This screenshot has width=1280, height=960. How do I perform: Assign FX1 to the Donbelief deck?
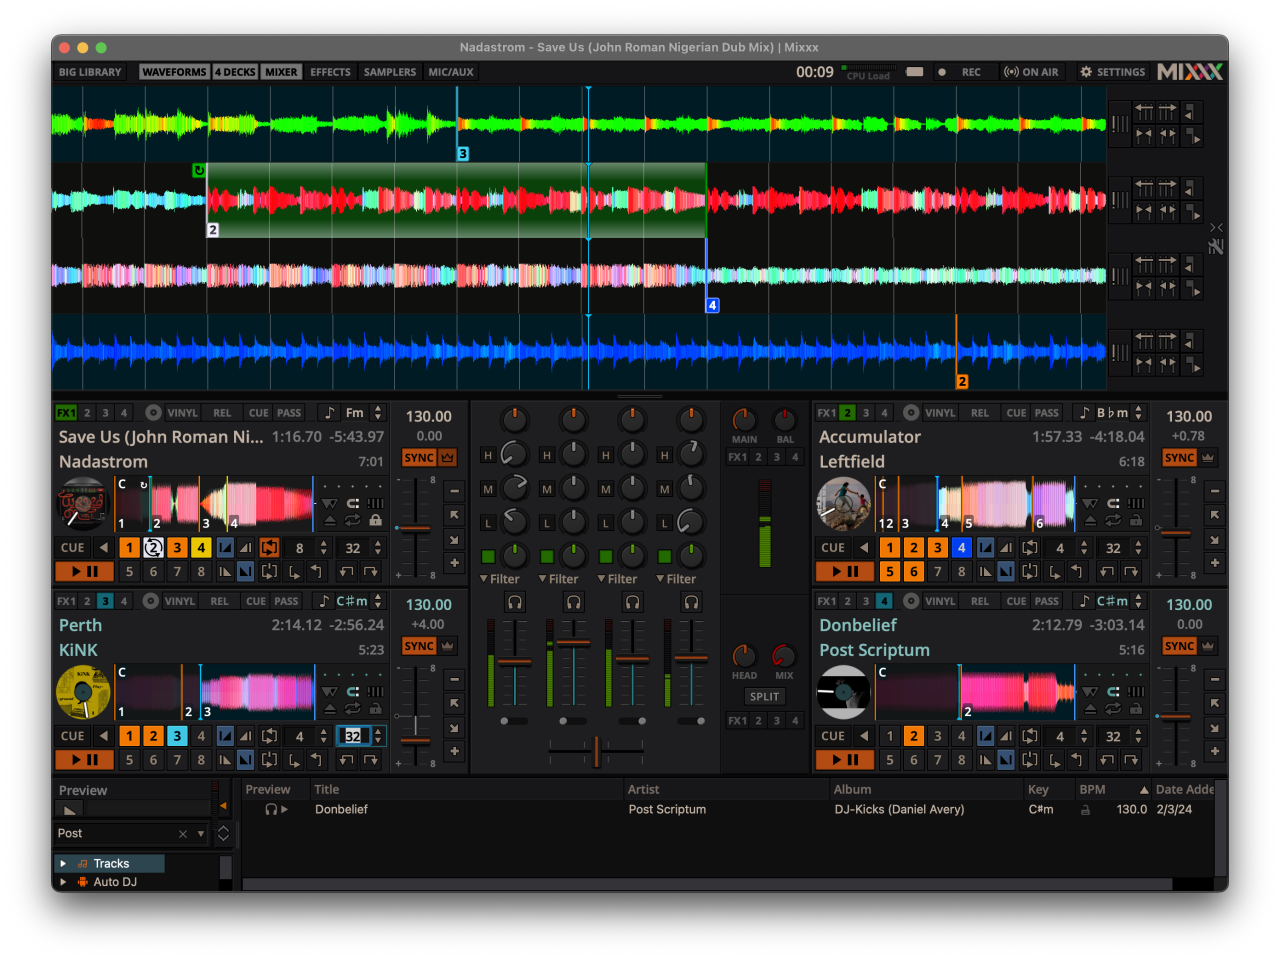tap(828, 600)
